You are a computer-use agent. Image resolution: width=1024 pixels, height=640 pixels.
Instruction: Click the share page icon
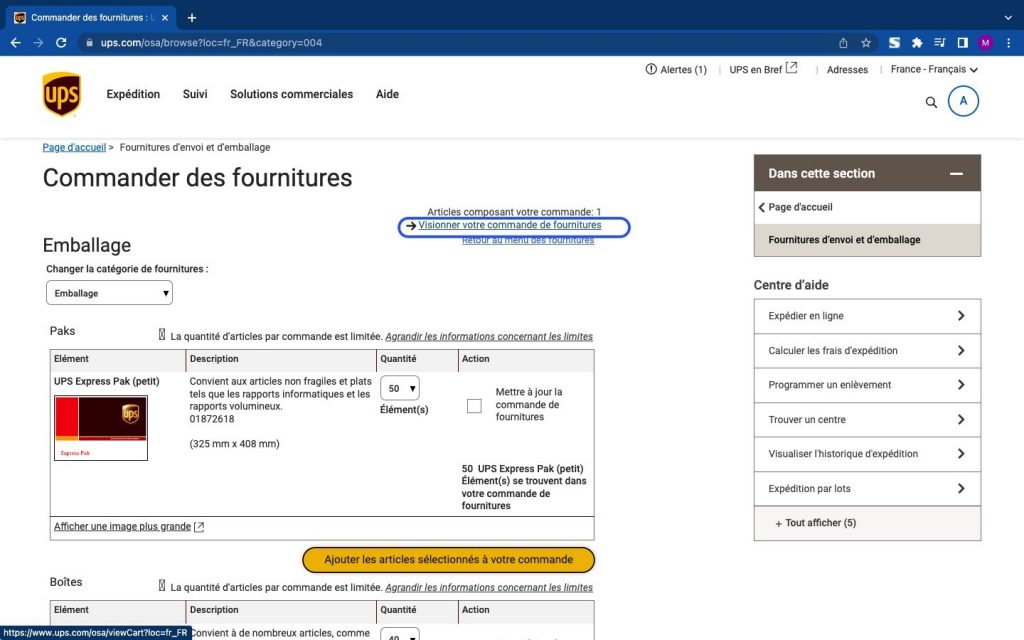tap(843, 42)
